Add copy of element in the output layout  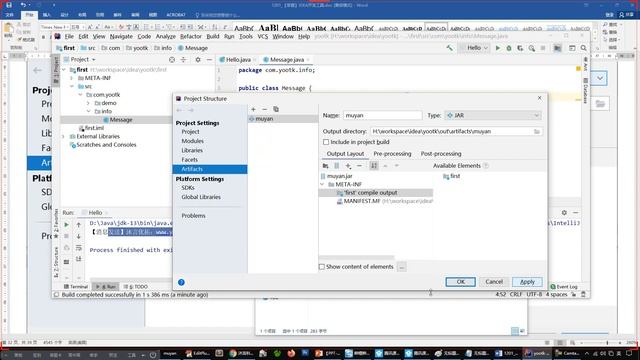click(x=348, y=166)
